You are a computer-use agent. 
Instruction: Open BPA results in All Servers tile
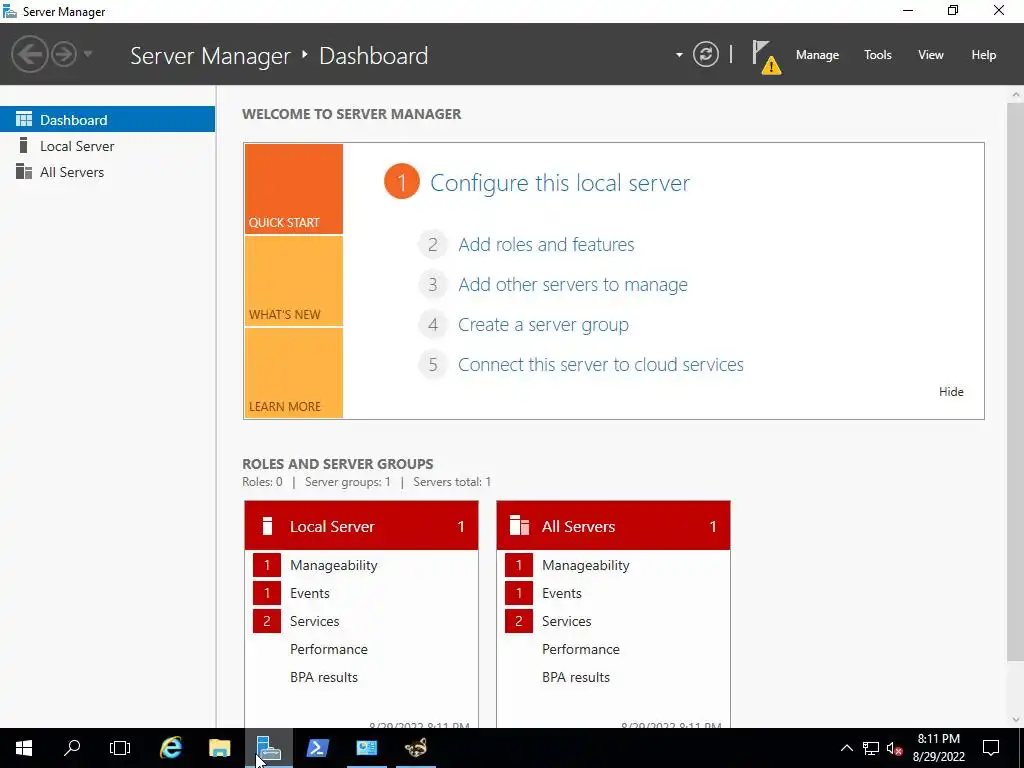pos(576,677)
